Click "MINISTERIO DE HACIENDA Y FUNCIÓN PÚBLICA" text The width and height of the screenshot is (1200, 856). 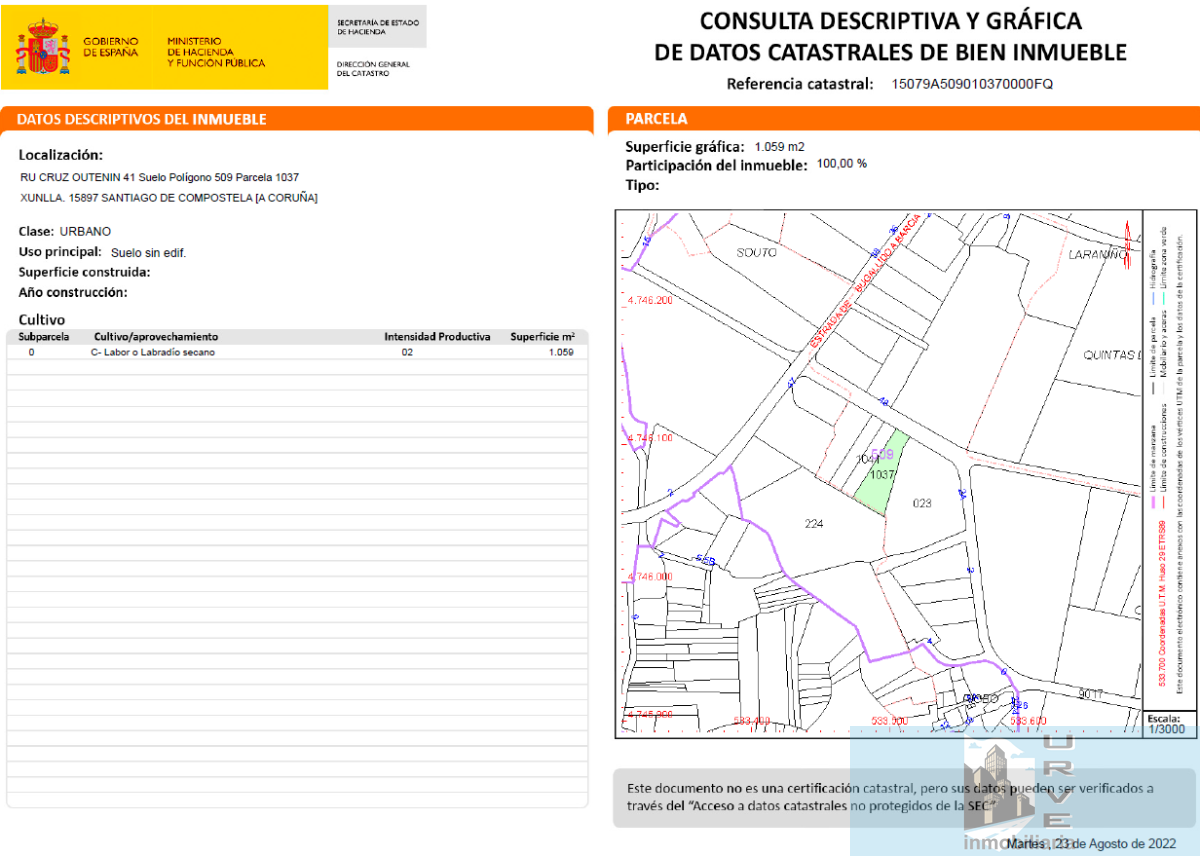[x=216, y=52]
